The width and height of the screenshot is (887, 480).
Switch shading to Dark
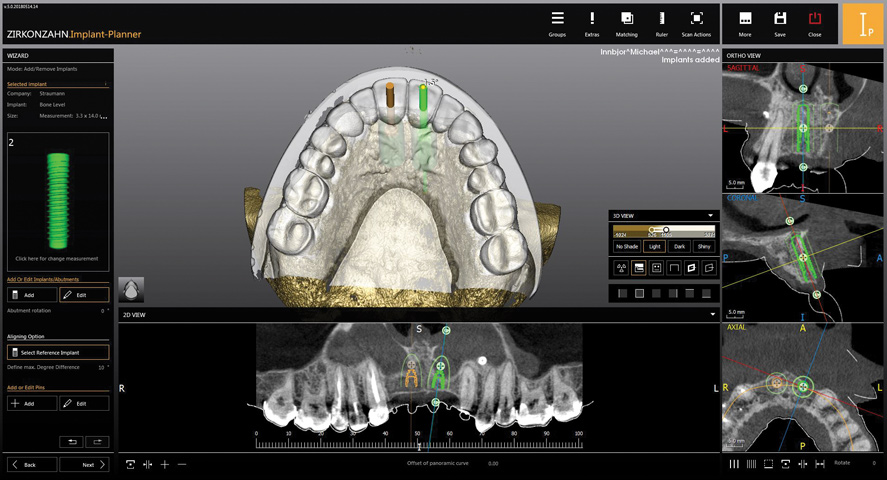tap(680, 246)
